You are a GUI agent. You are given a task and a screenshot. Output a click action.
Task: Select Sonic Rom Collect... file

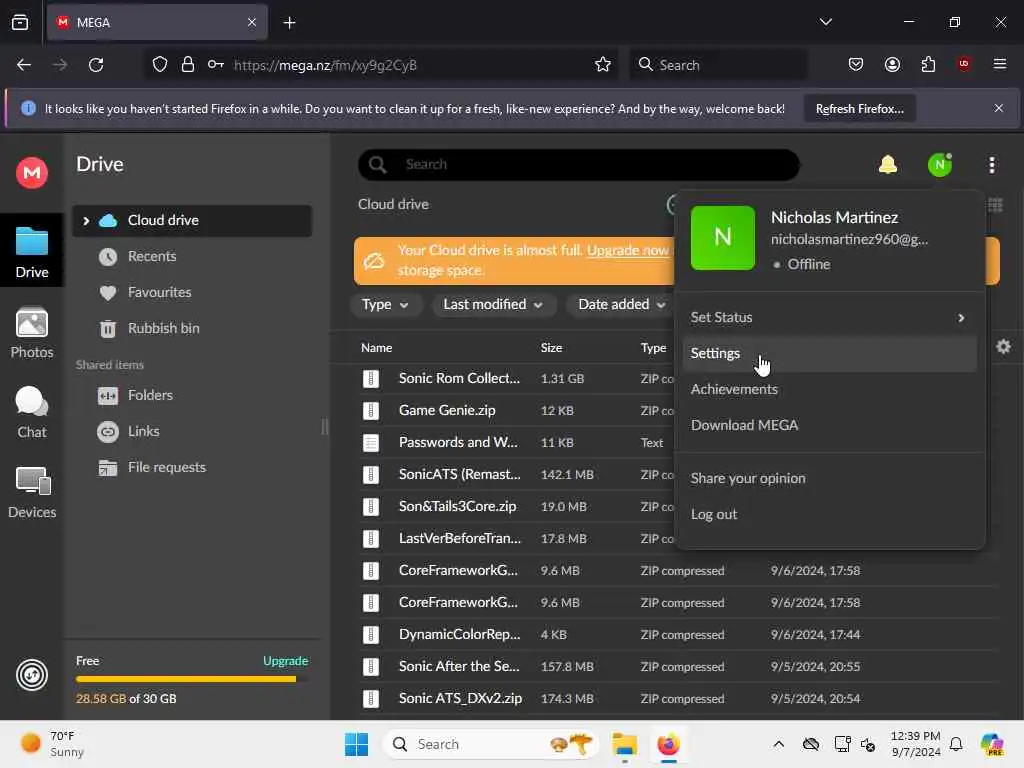coord(459,379)
